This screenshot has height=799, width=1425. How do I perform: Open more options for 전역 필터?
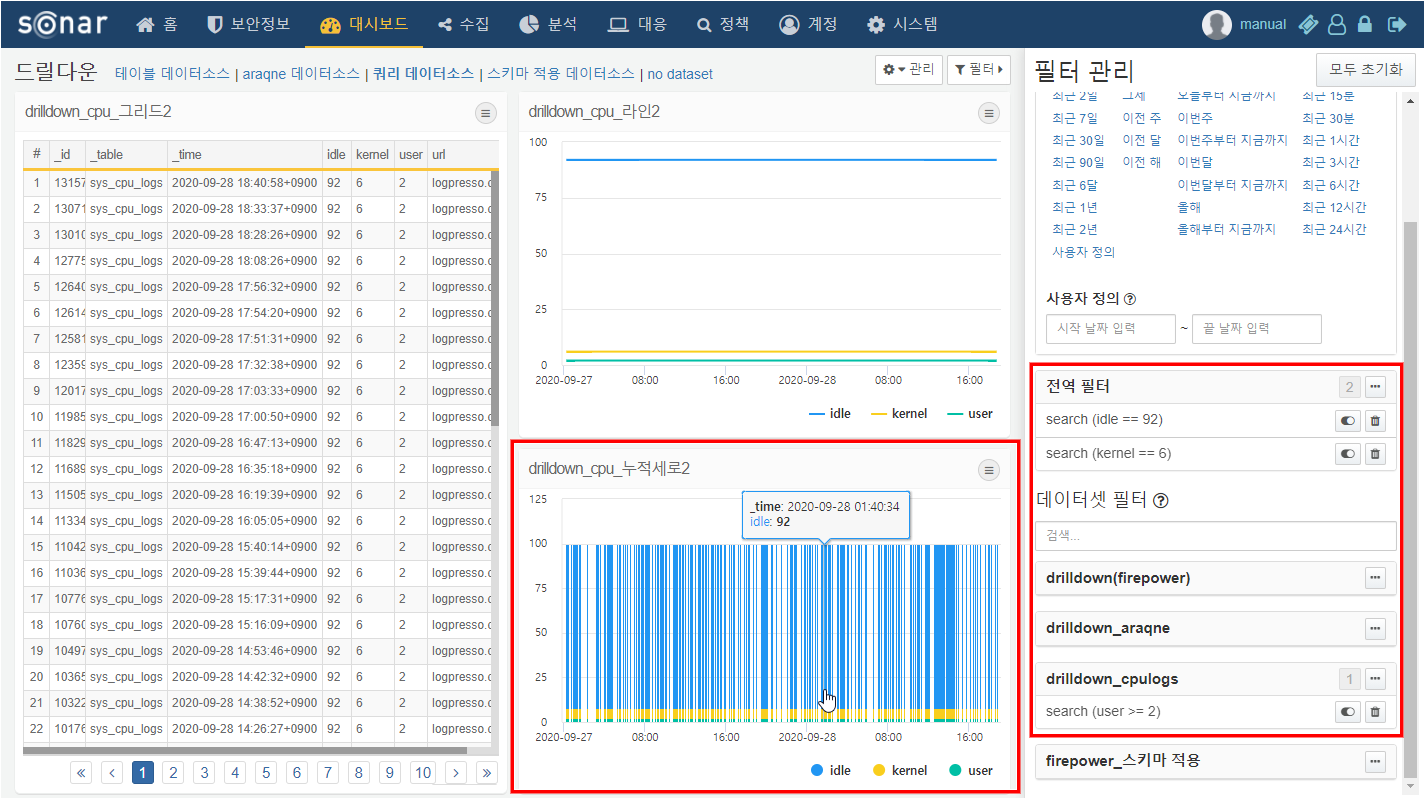(x=1375, y=387)
